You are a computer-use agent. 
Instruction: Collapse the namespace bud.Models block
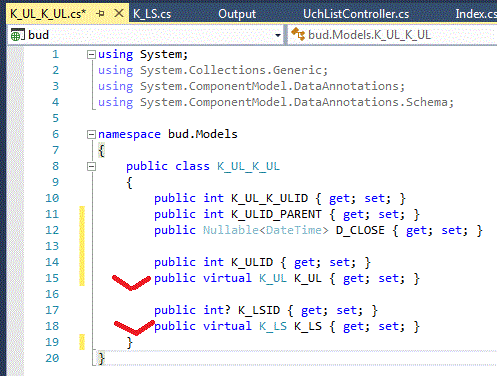point(91,134)
